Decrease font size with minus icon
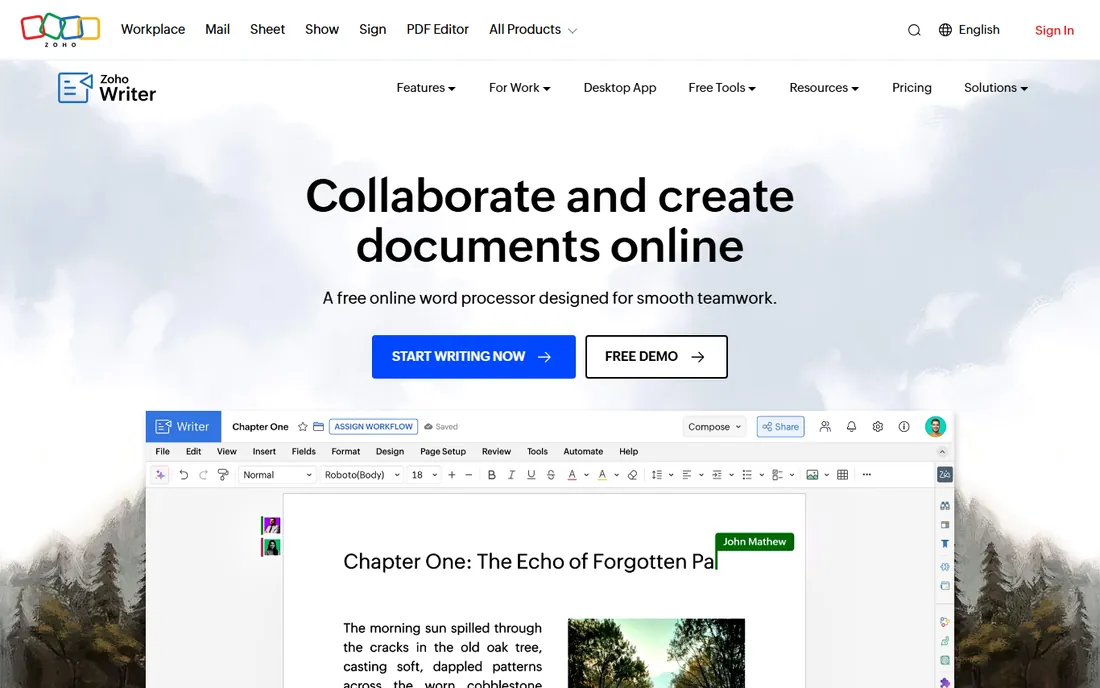1100x688 pixels. click(469, 475)
